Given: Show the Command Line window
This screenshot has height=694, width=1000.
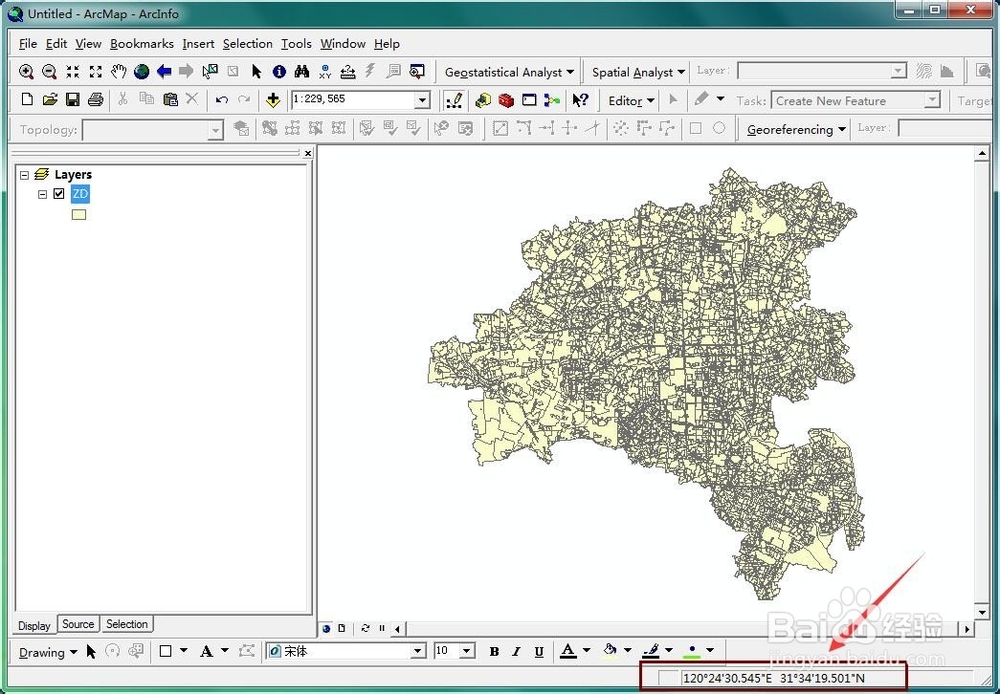Looking at the screenshot, I should [529, 100].
